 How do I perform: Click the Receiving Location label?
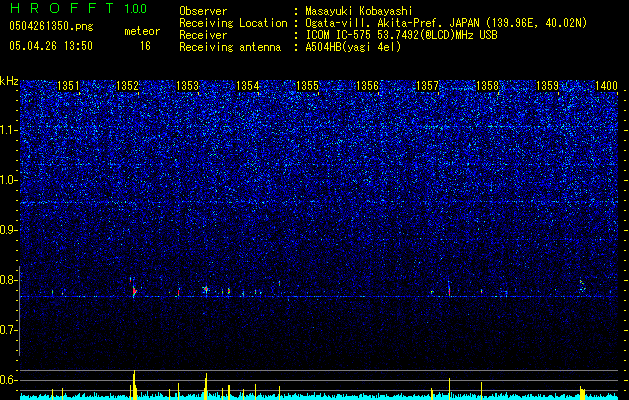[233, 23]
